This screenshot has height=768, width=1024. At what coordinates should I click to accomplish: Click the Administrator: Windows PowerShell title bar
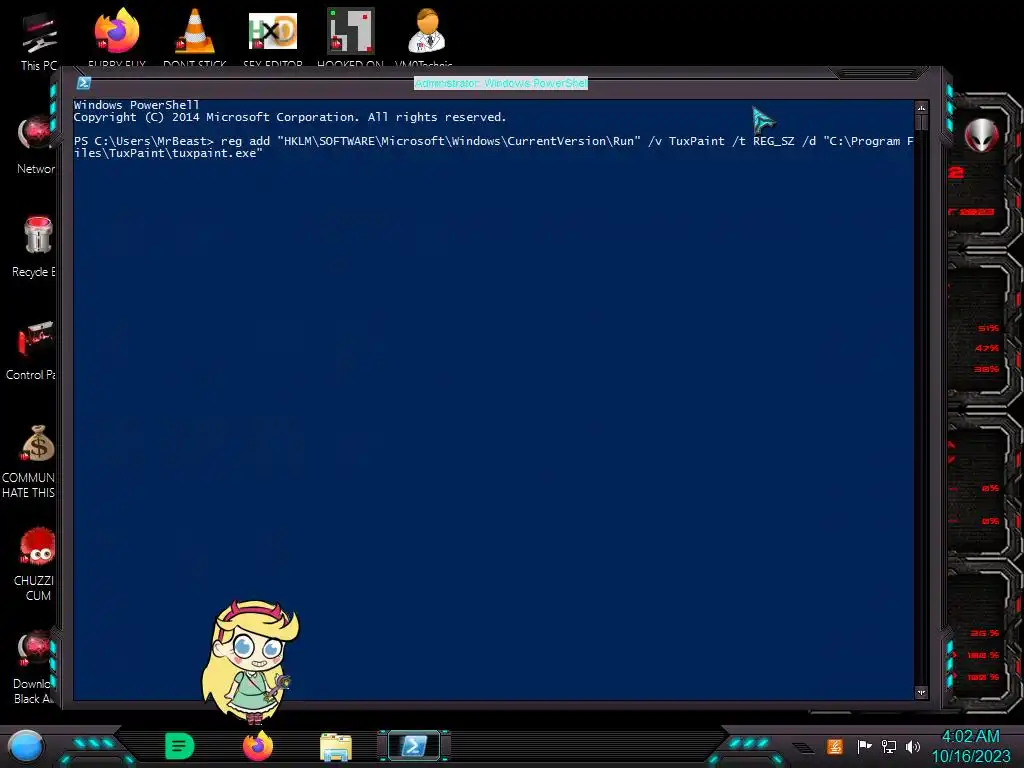[x=501, y=83]
